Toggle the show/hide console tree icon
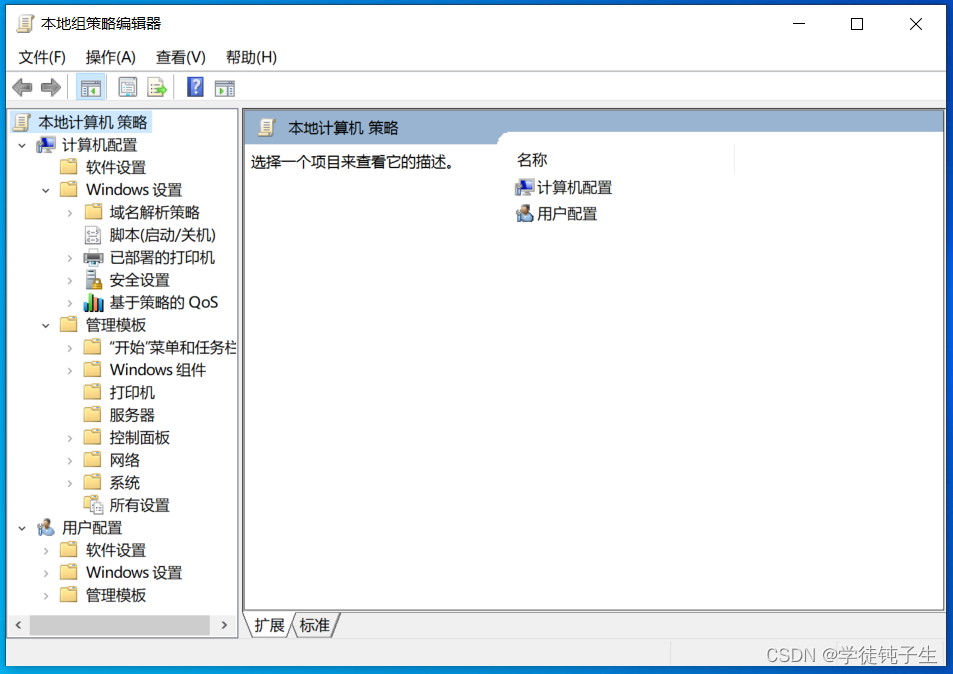 click(x=91, y=88)
